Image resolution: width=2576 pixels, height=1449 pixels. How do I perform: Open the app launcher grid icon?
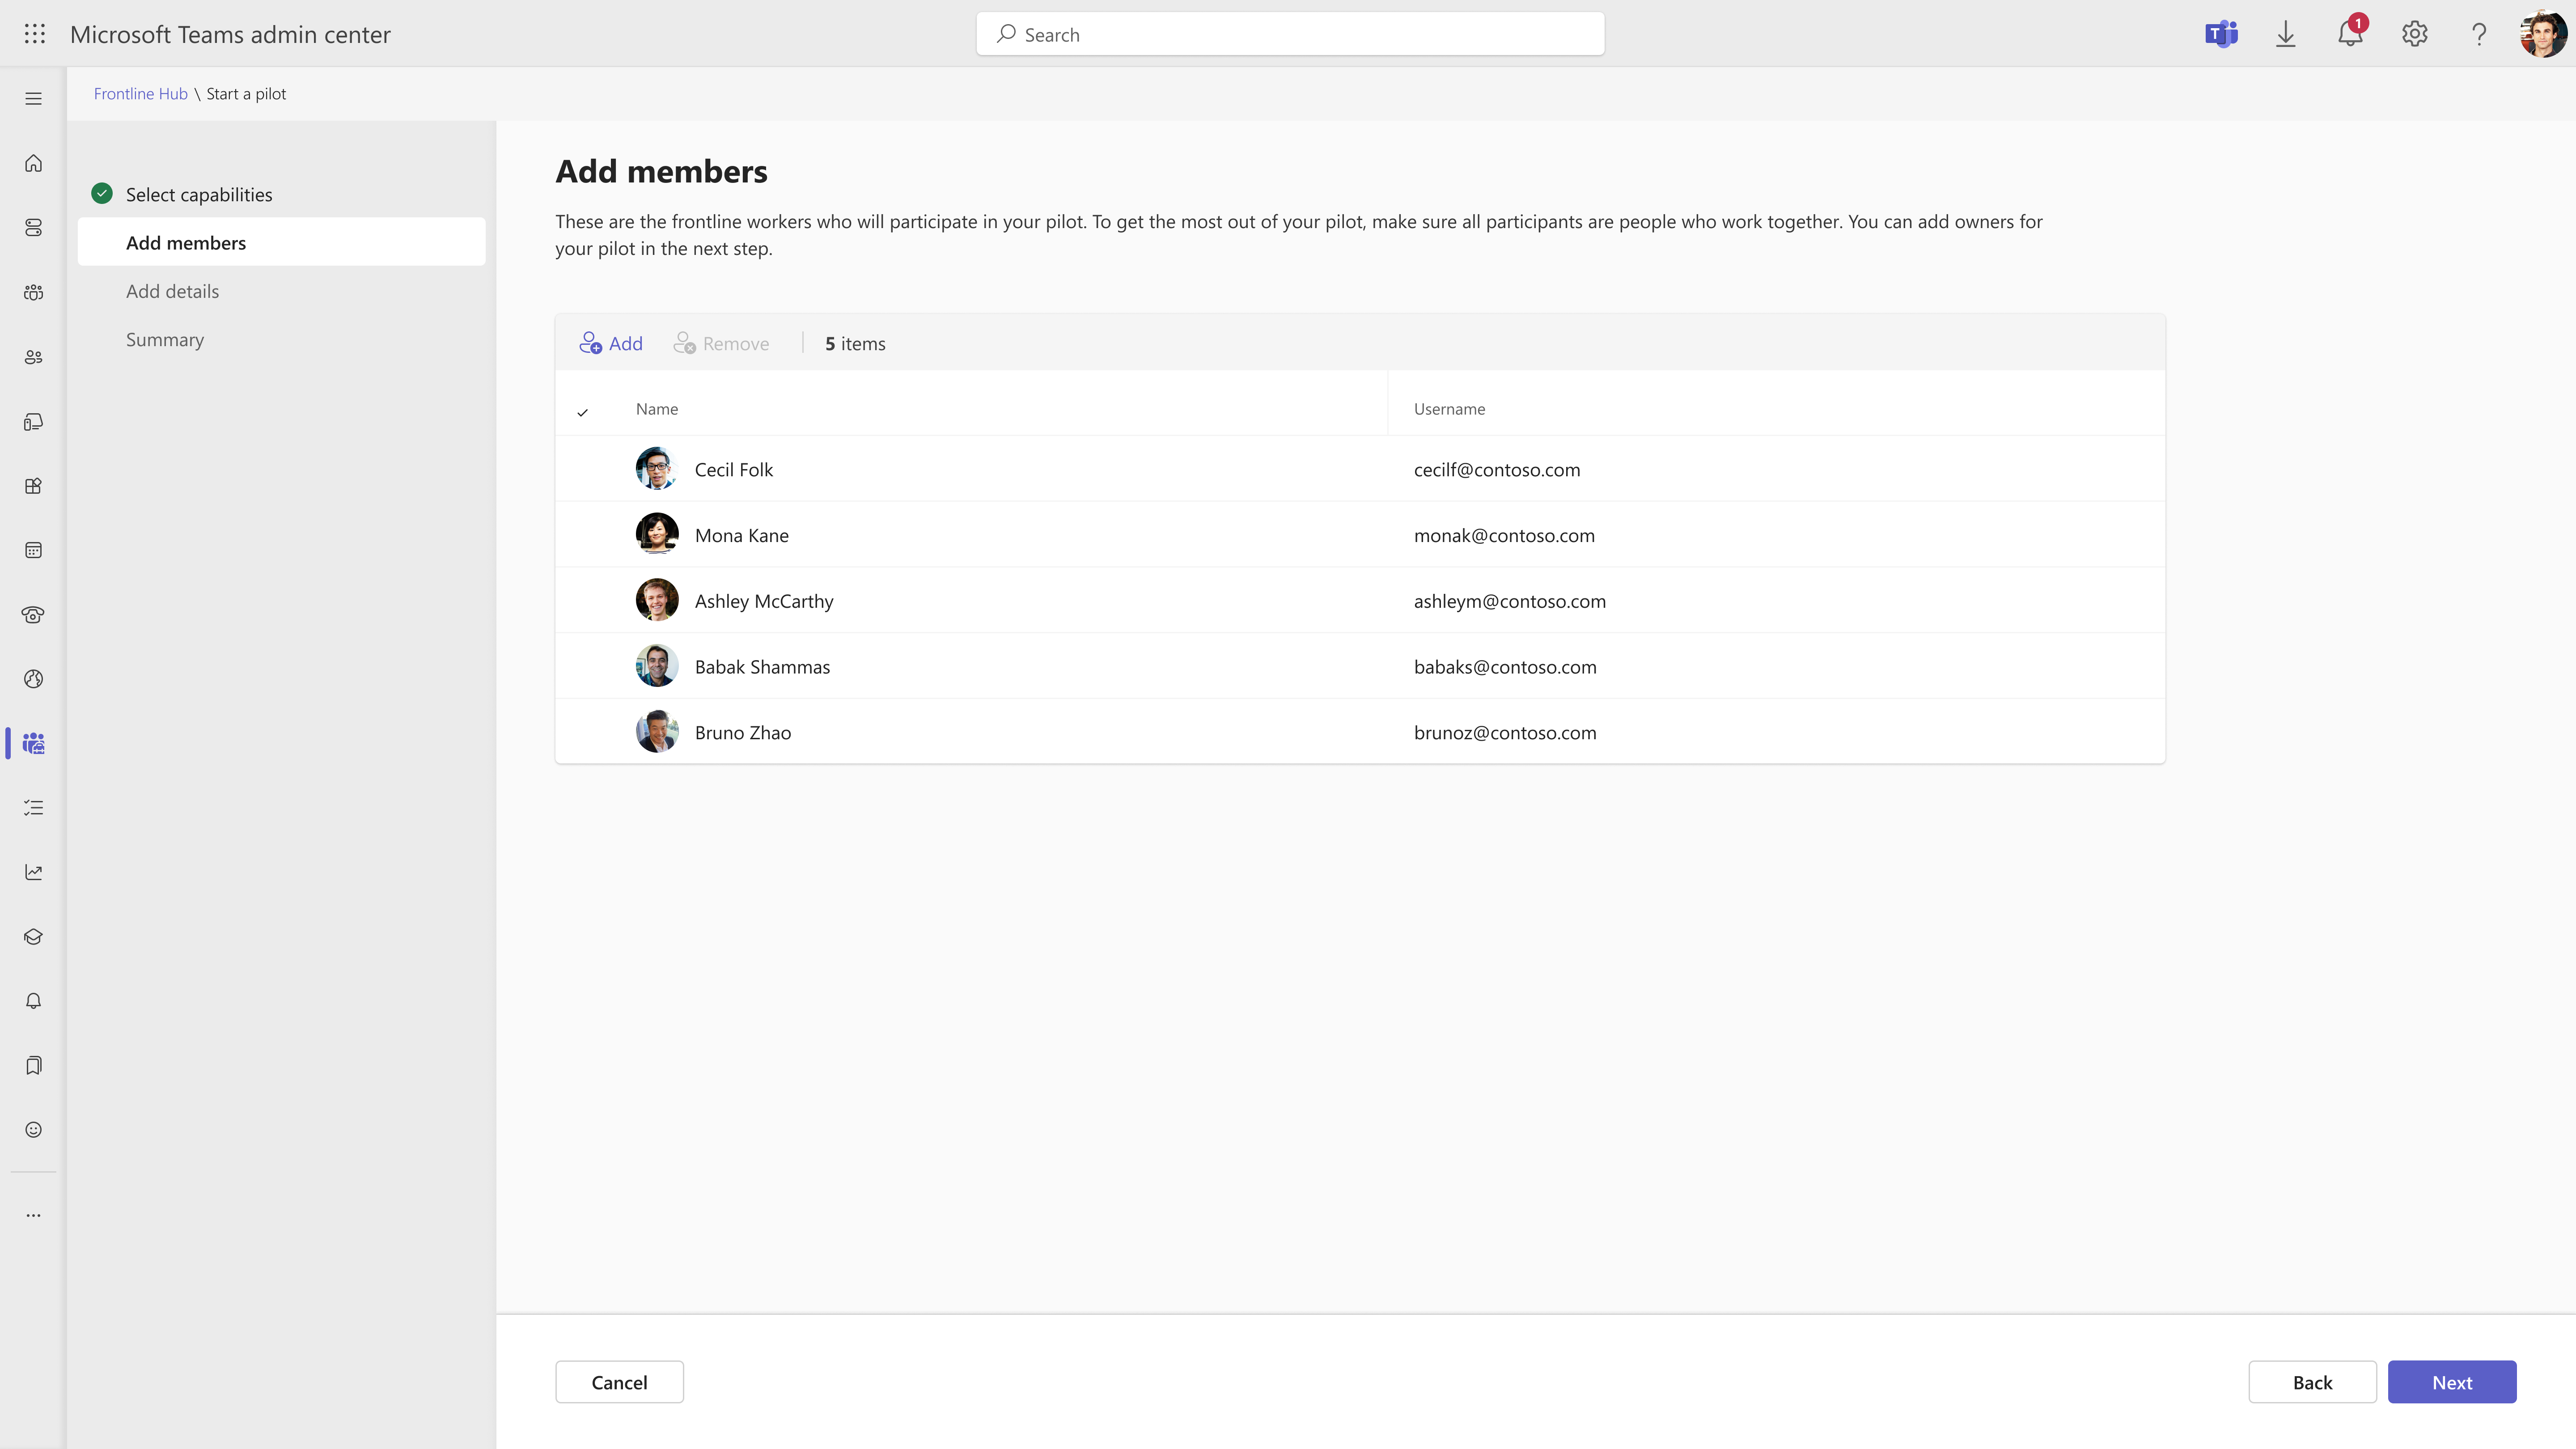[34, 34]
